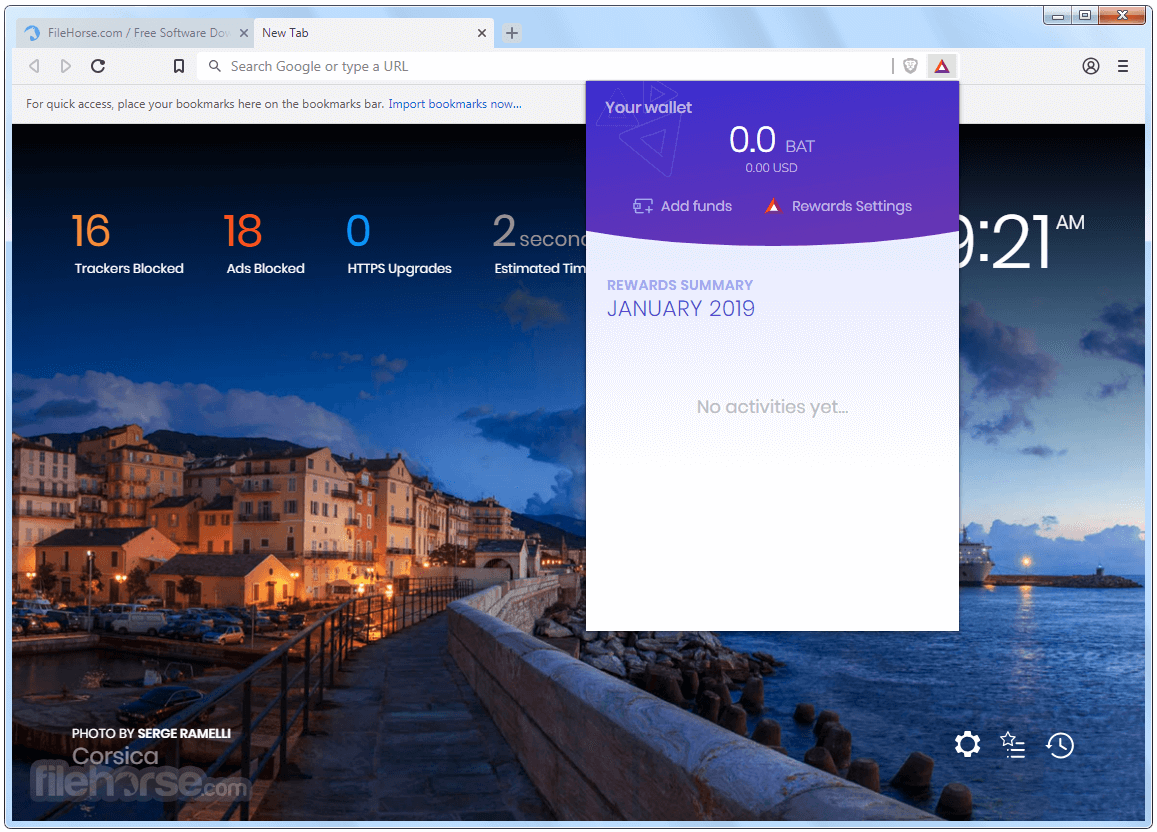Click the No activities yet message
This screenshot has height=832, width=1157.
(772, 406)
